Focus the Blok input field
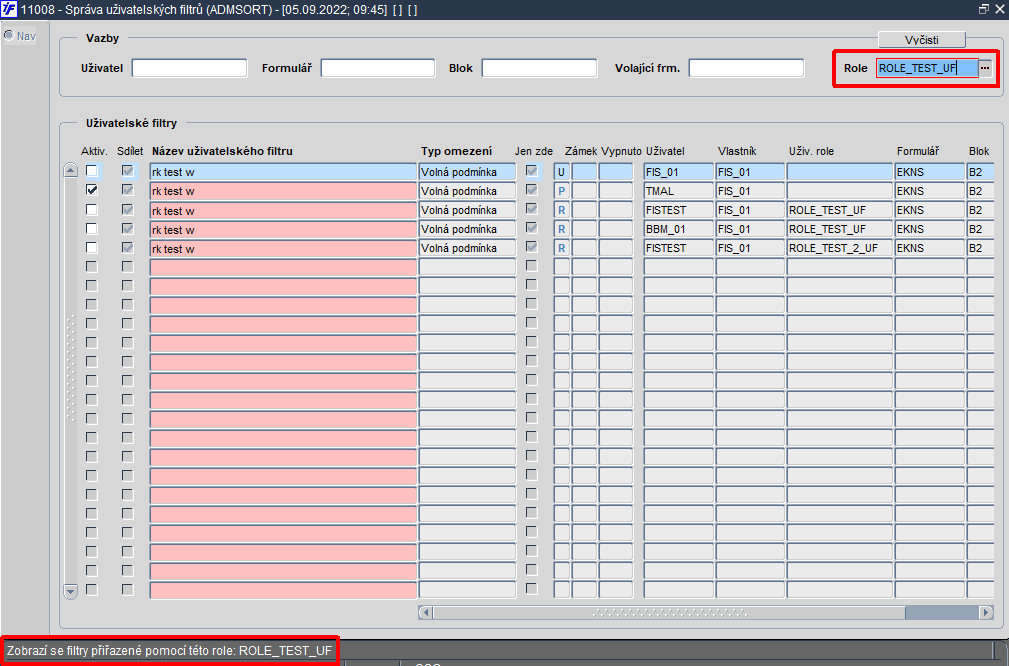 (539, 68)
